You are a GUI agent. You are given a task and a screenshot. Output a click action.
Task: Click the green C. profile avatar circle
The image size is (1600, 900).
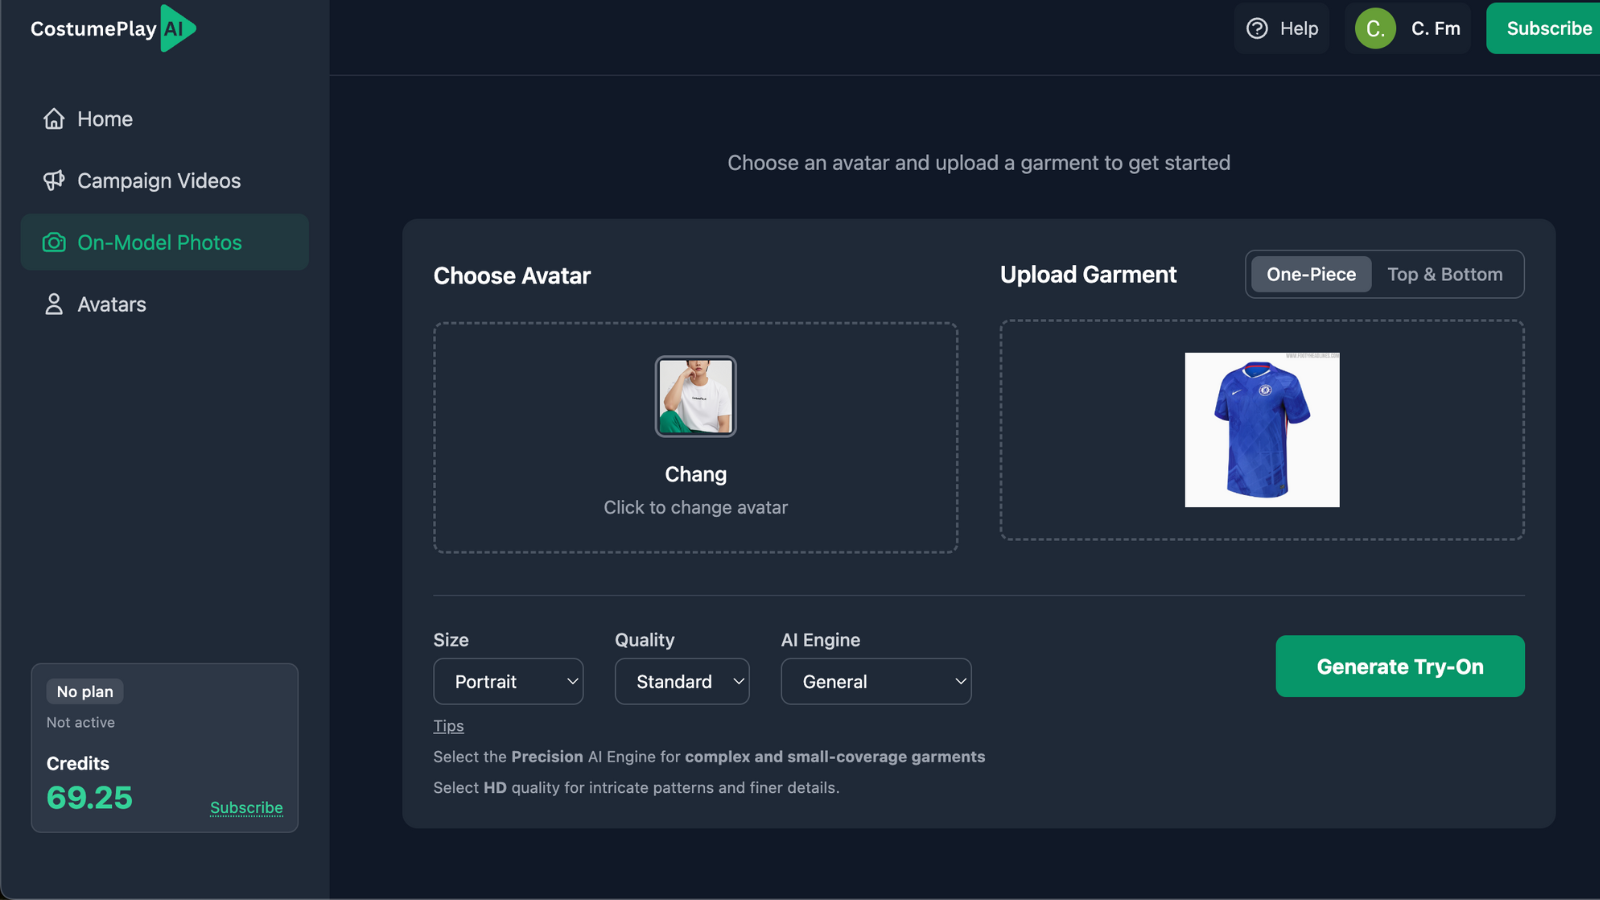pyautogui.click(x=1375, y=29)
